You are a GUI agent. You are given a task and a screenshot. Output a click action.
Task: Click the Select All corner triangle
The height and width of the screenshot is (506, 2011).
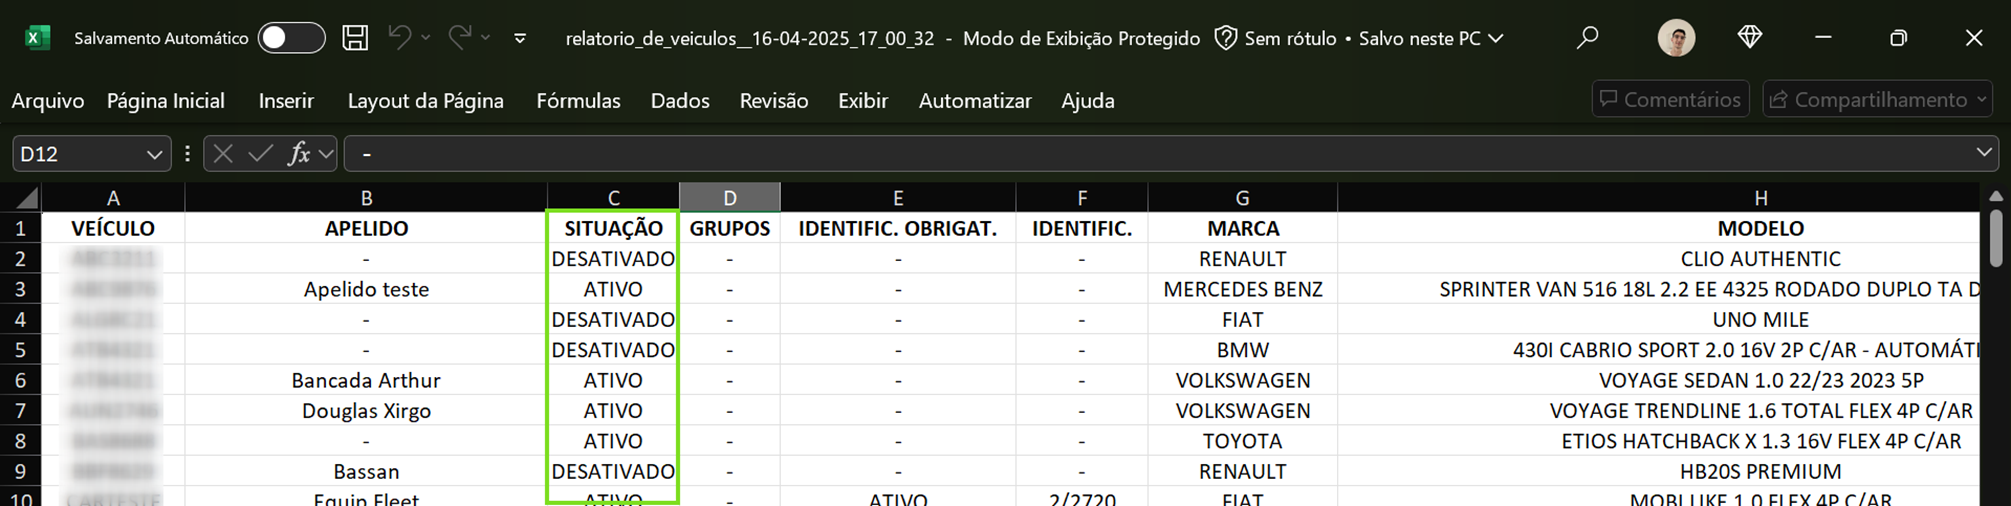[27, 198]
